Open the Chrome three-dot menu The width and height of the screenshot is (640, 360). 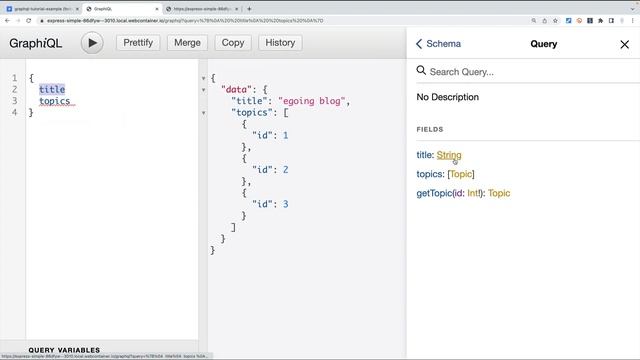pos(633,20)
